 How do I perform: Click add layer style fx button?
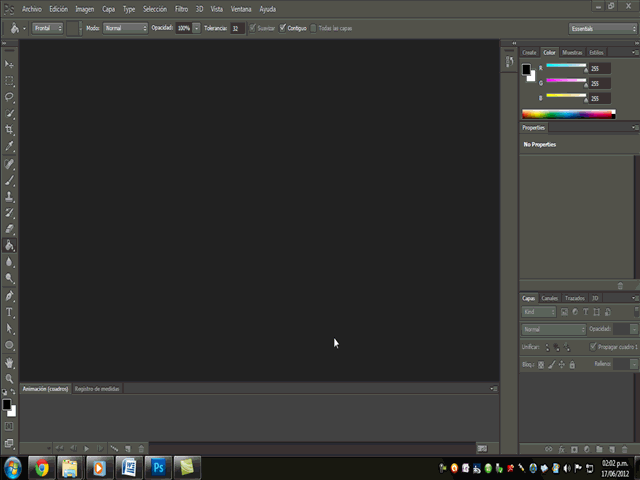(562, 449)
